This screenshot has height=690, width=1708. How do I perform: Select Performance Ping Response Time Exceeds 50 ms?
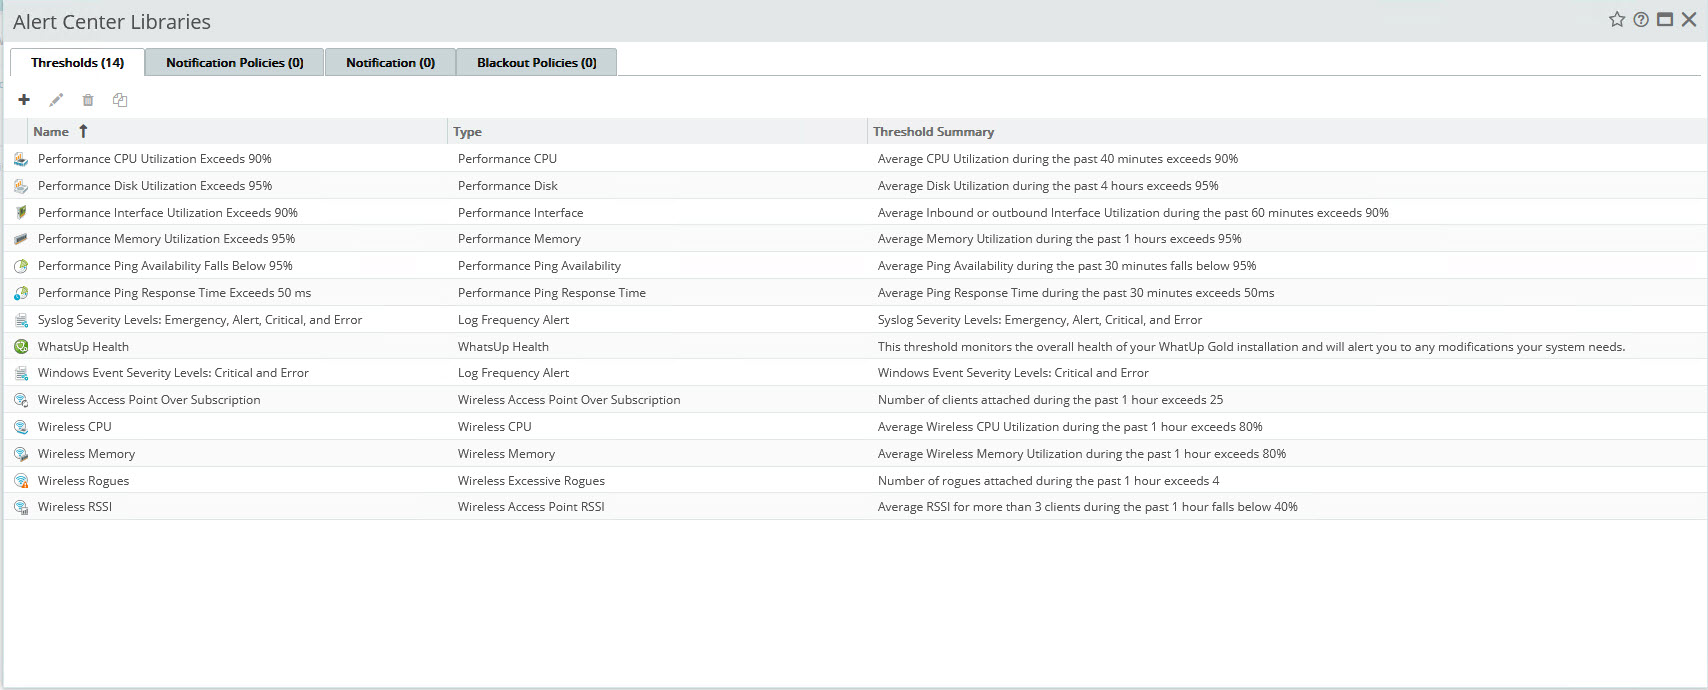click(x=174, y=293)
